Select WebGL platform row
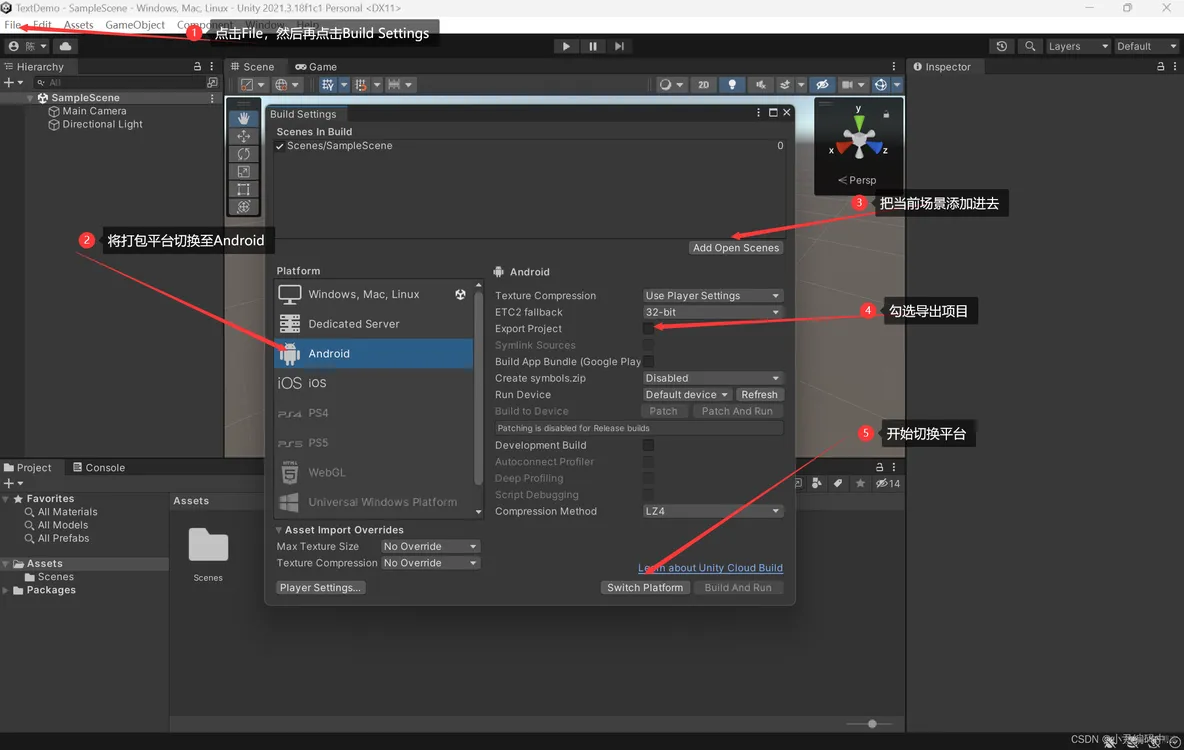Viewport: 1184px width, 750px height. (x=374, y=472)
